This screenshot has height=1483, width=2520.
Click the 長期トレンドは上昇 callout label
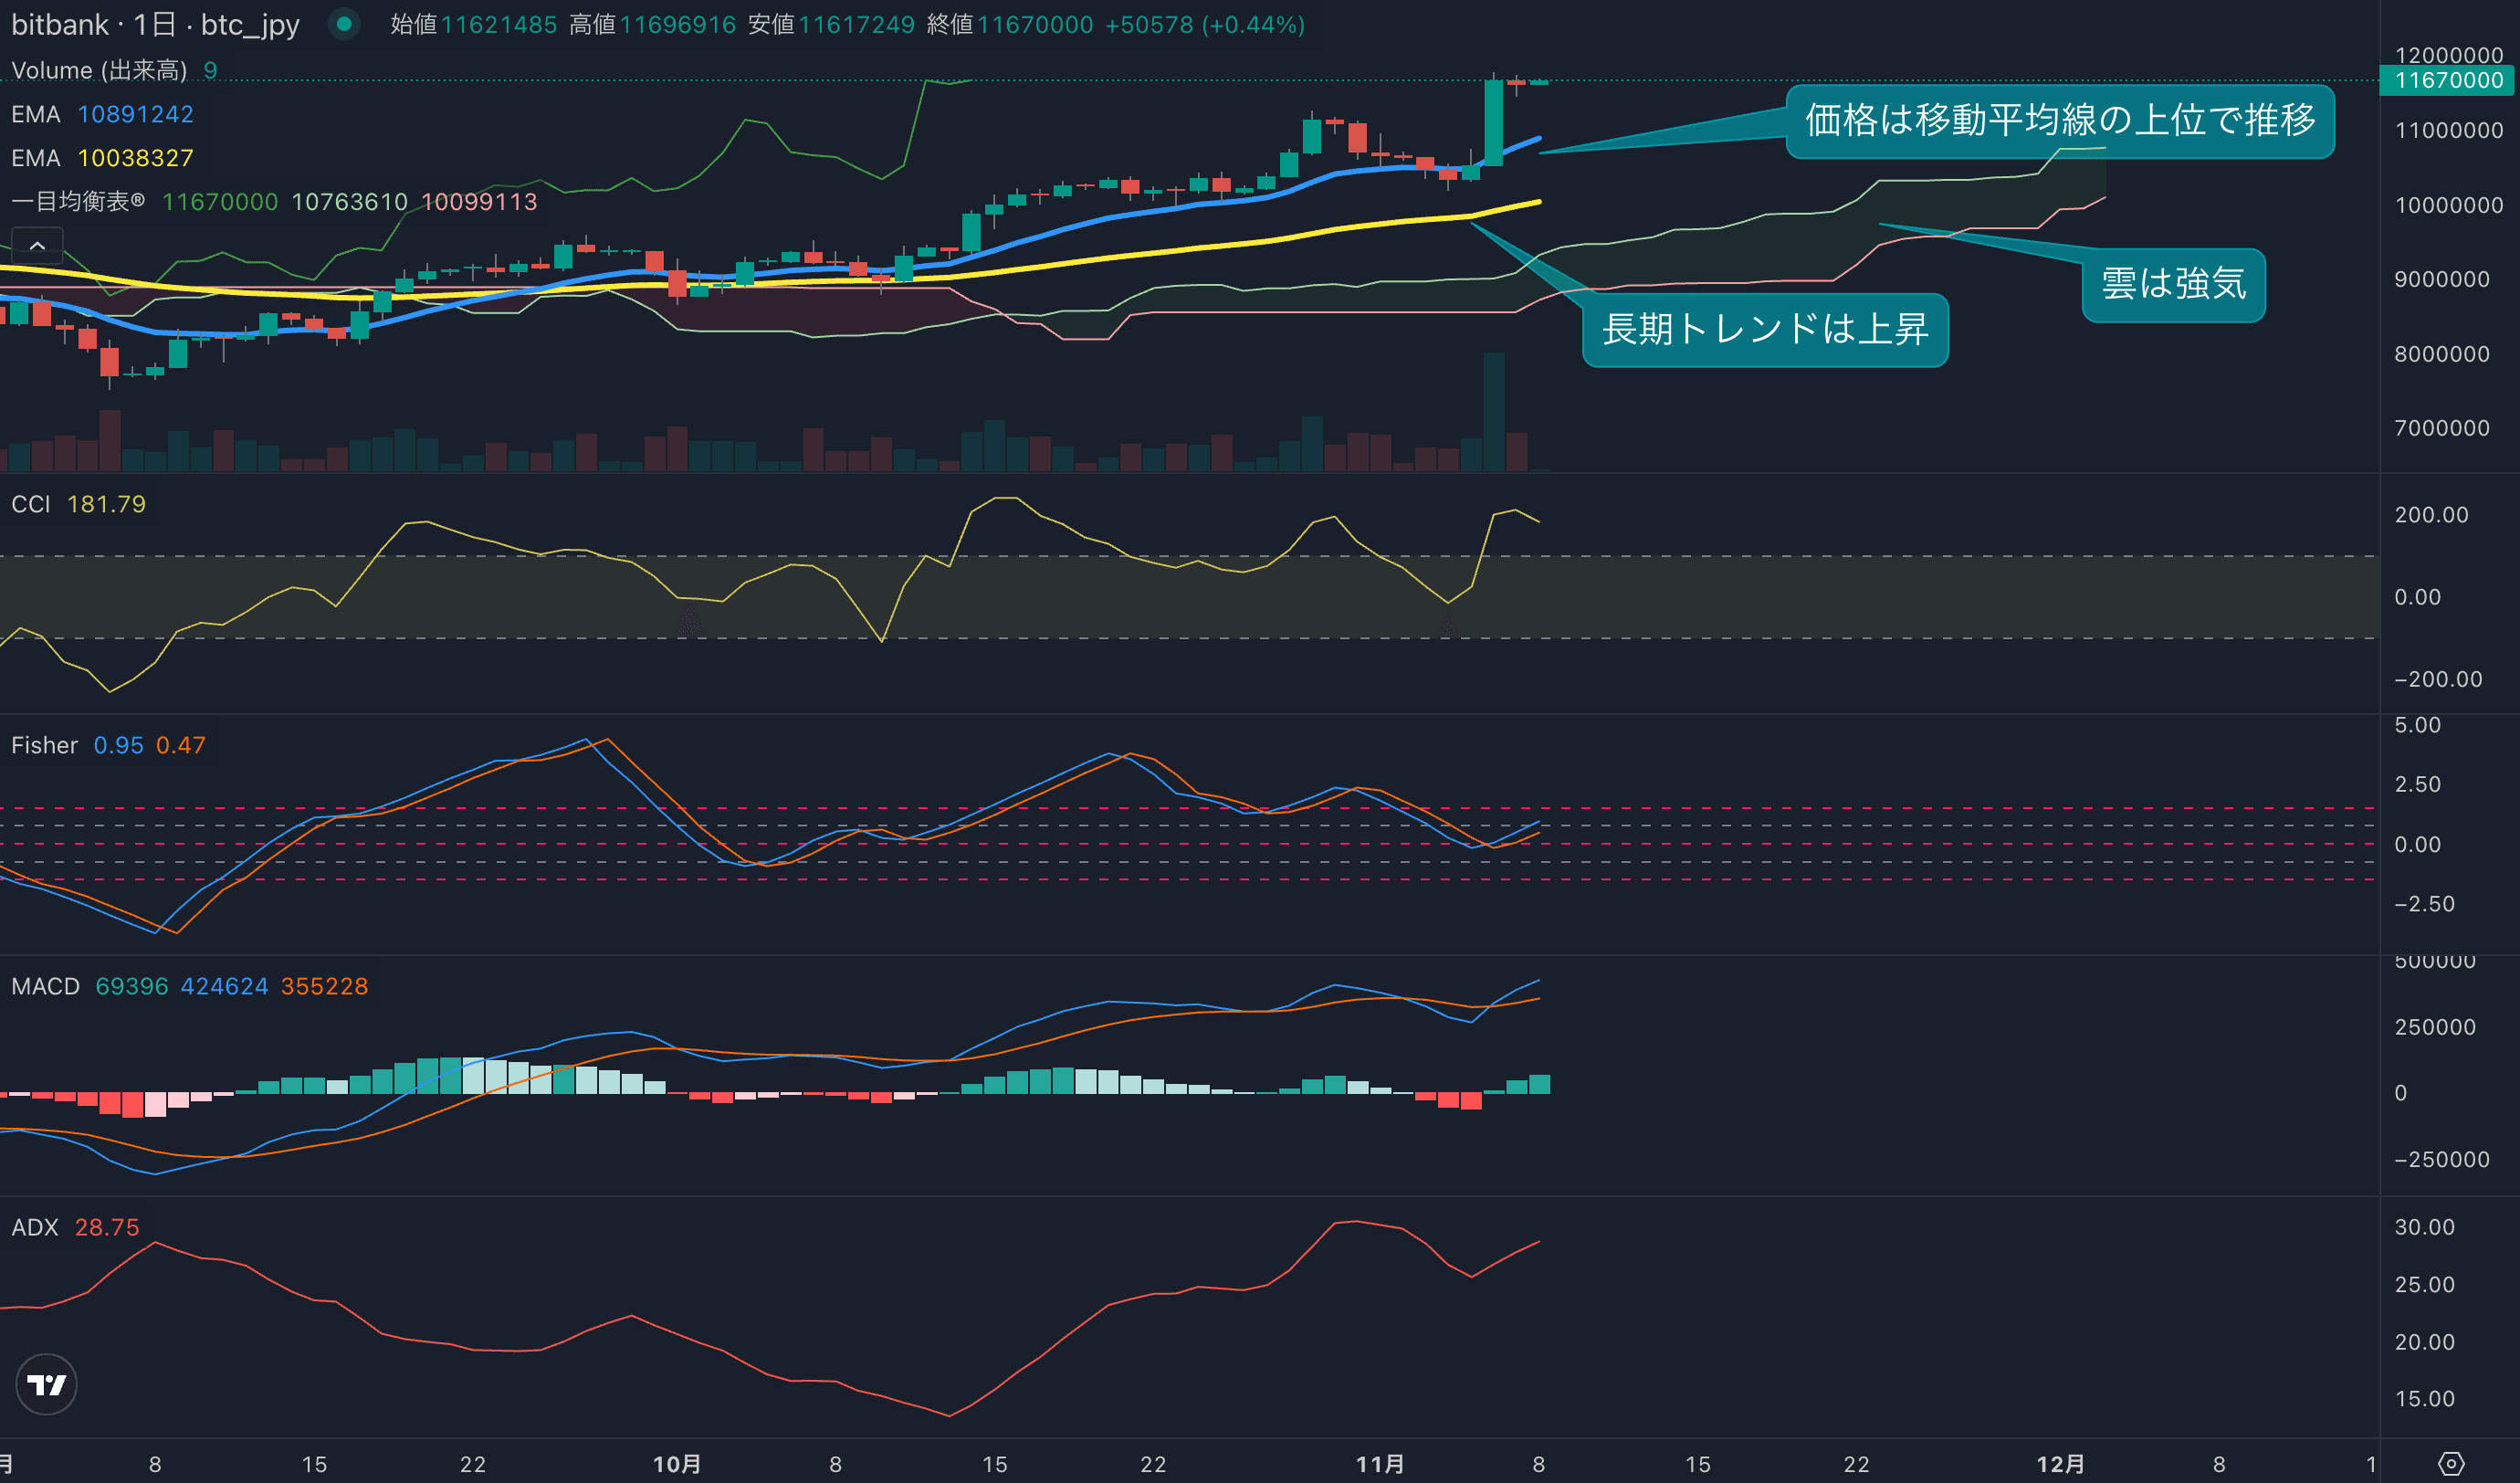[1765, 329]
